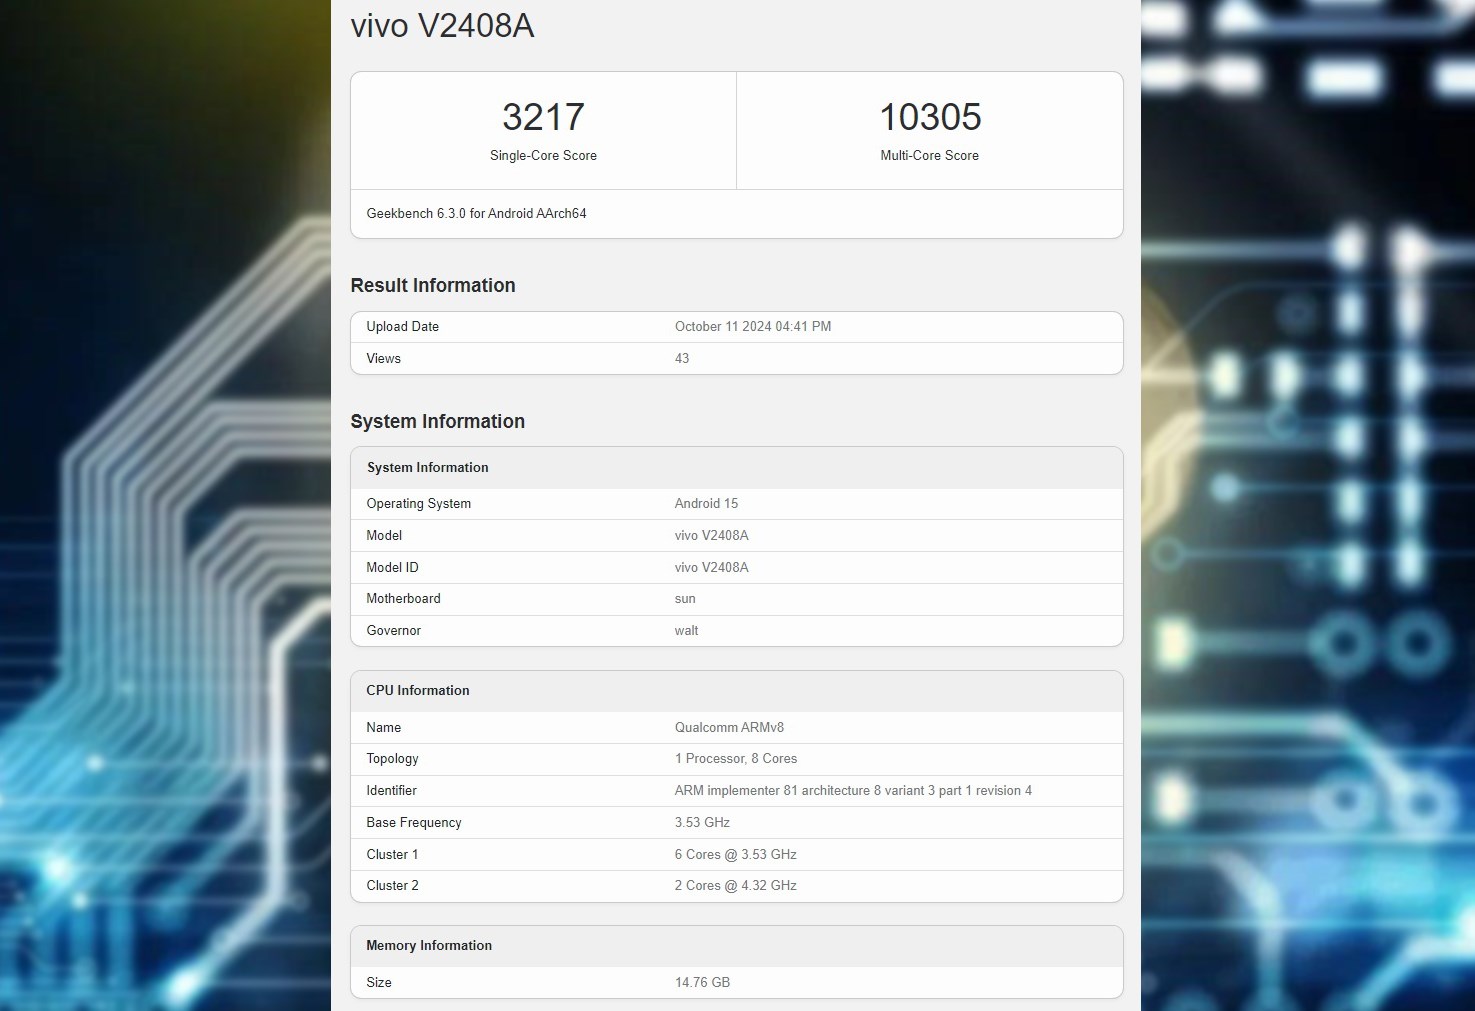Click the Governor value walt

[686, 631]
